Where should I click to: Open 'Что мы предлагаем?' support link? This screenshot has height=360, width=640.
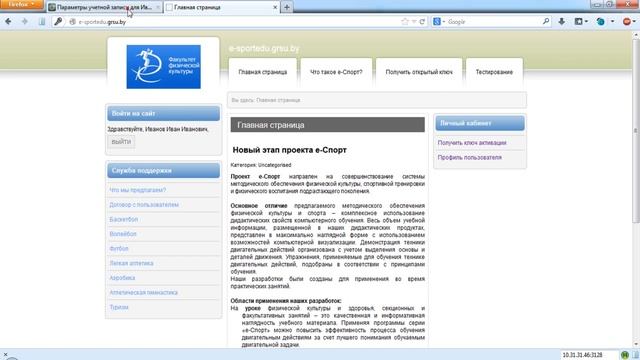(138, 190)
